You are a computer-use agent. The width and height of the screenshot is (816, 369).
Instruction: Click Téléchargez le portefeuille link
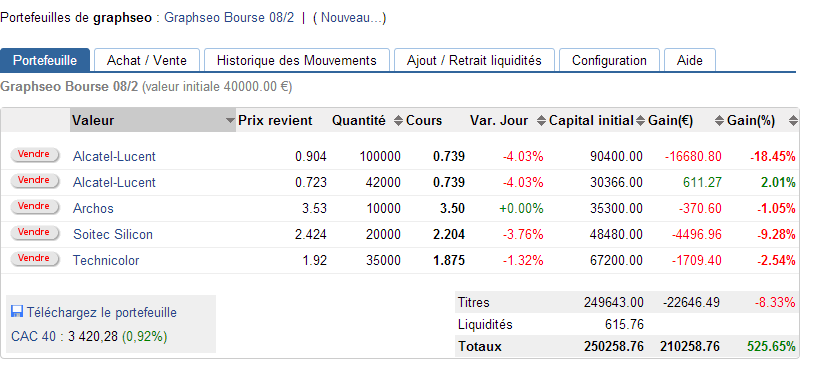coord(101,312)
